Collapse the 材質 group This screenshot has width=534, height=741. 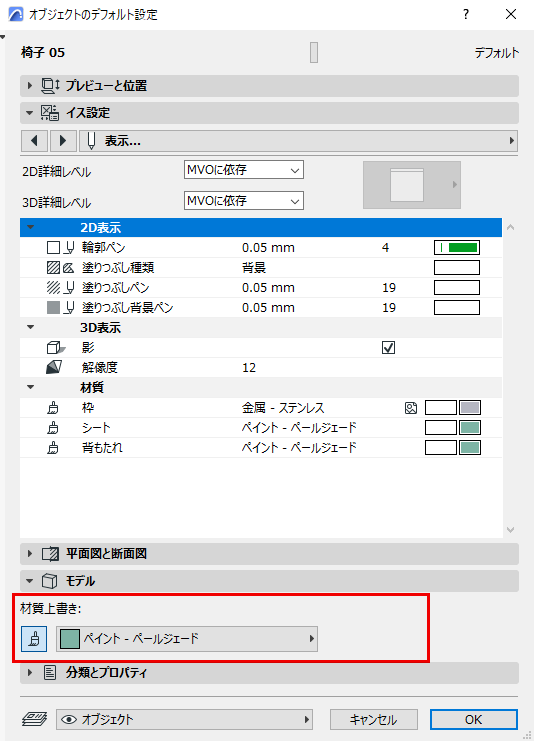(x=31, y=387)
